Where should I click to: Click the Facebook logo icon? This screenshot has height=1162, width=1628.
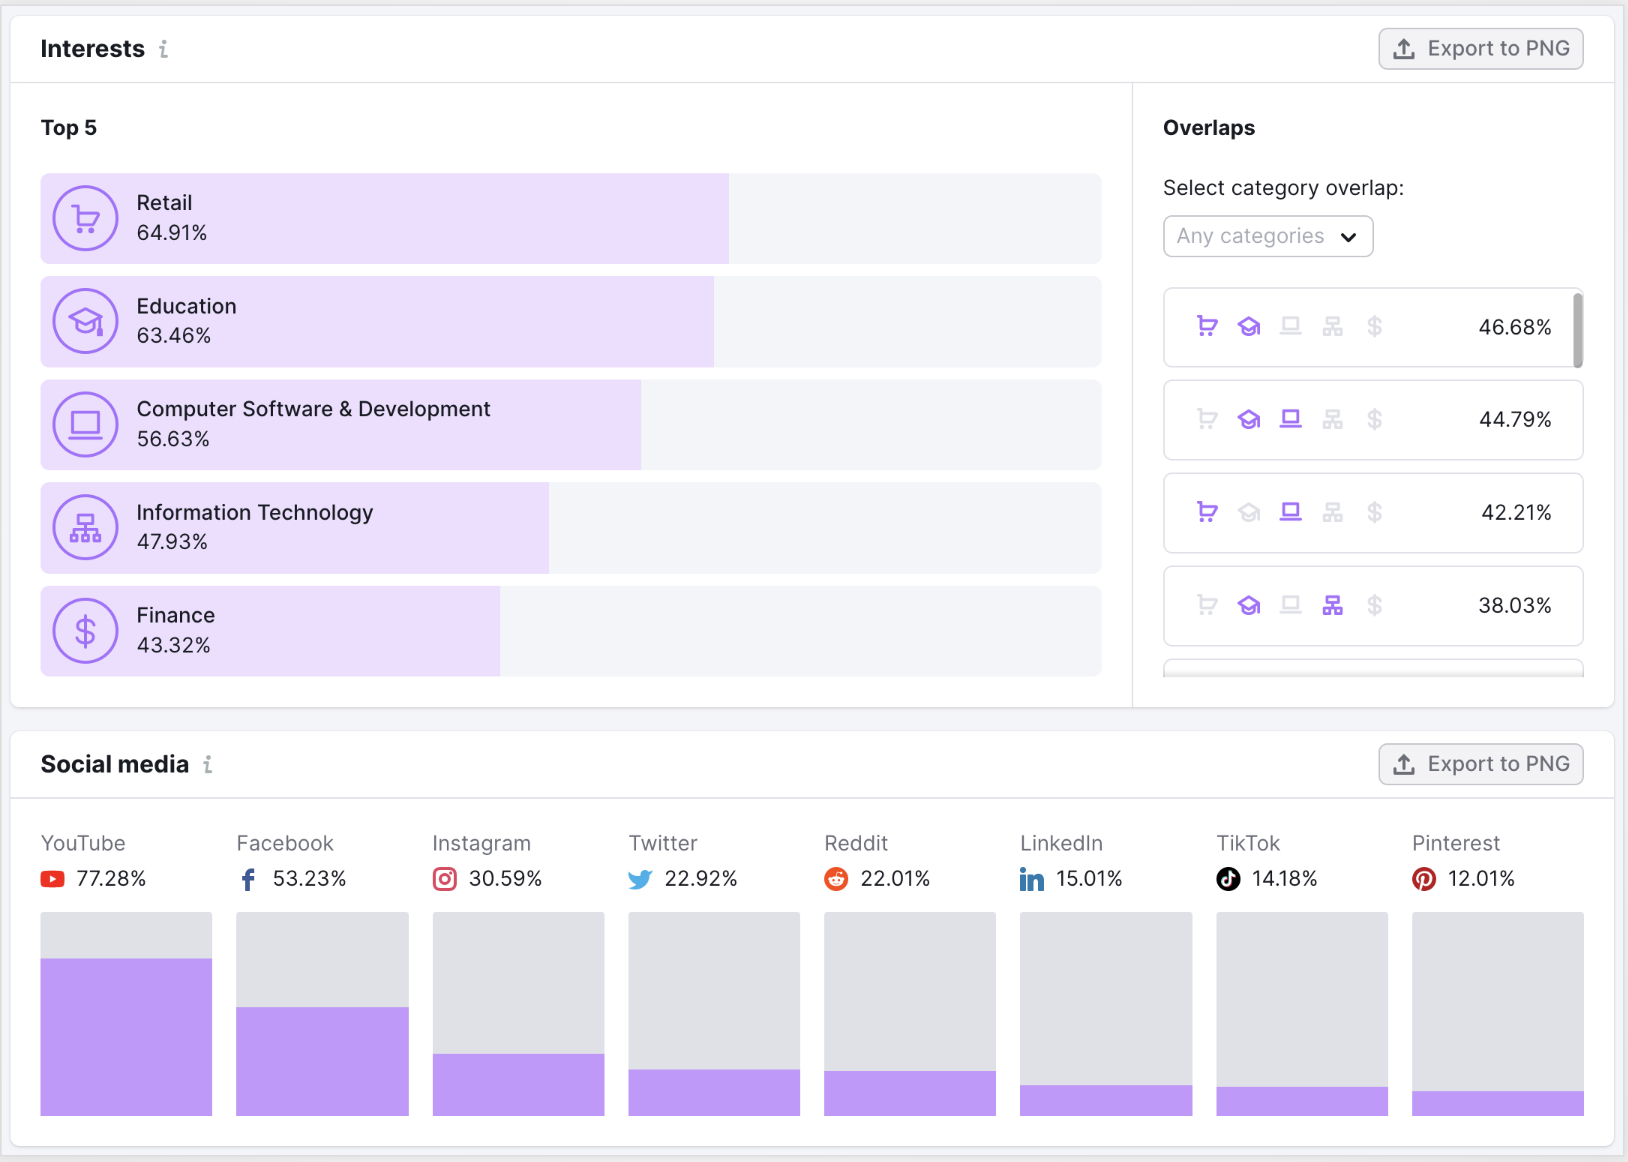click(248, 879)
